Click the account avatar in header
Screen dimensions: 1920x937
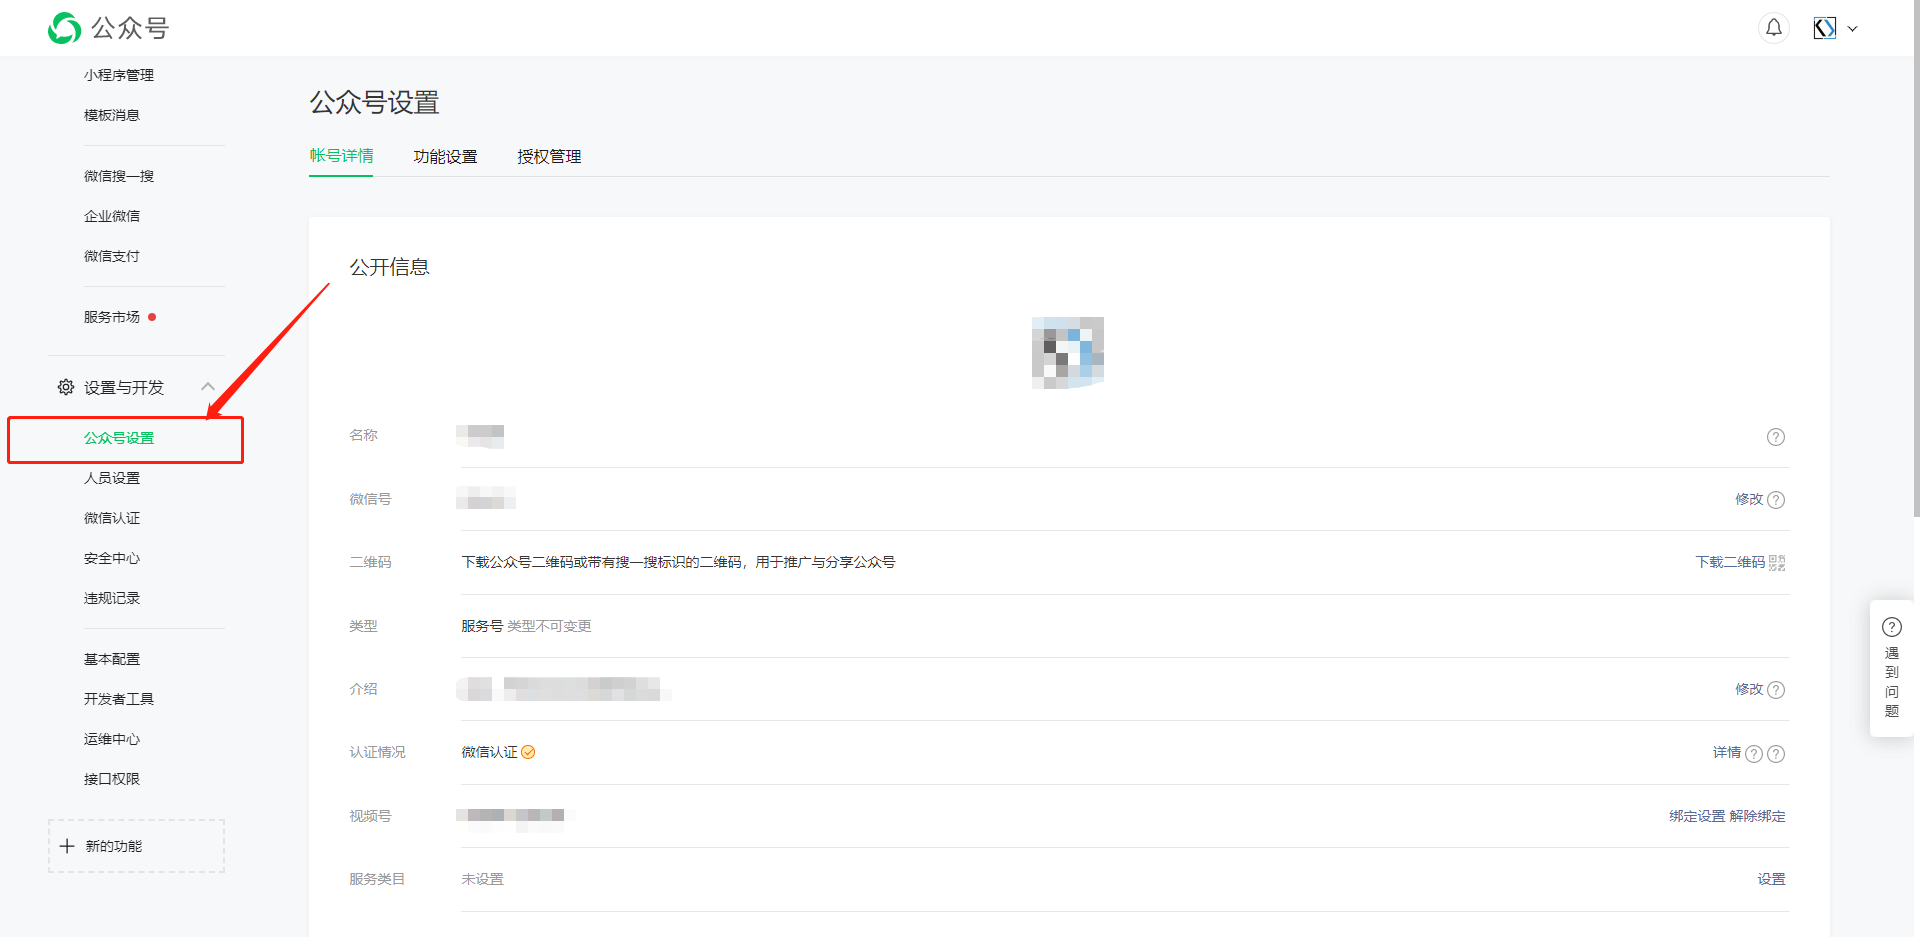click(x=1825, y=28)
